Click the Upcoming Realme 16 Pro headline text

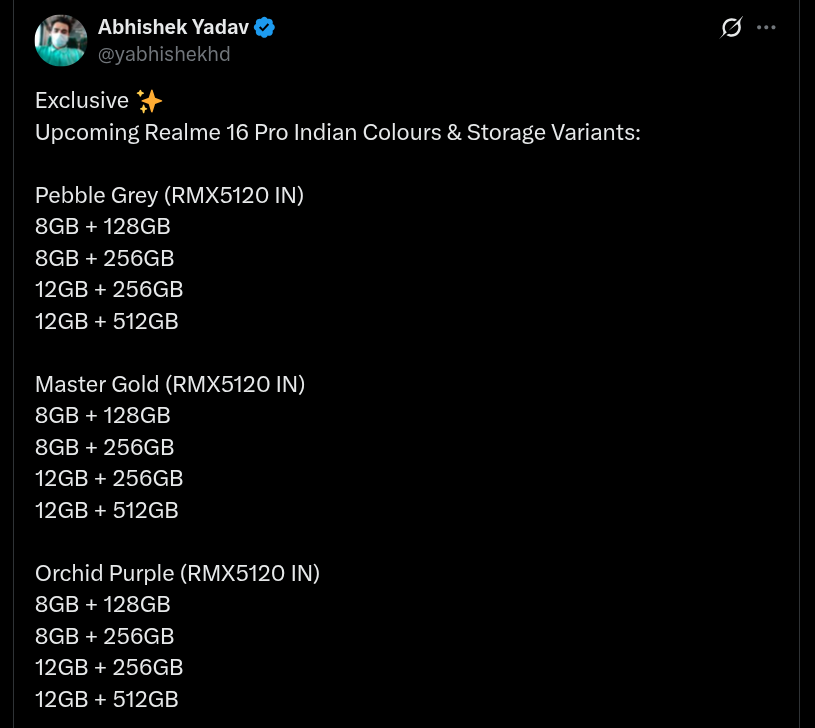pyautogui.click(x=337, y=131)
